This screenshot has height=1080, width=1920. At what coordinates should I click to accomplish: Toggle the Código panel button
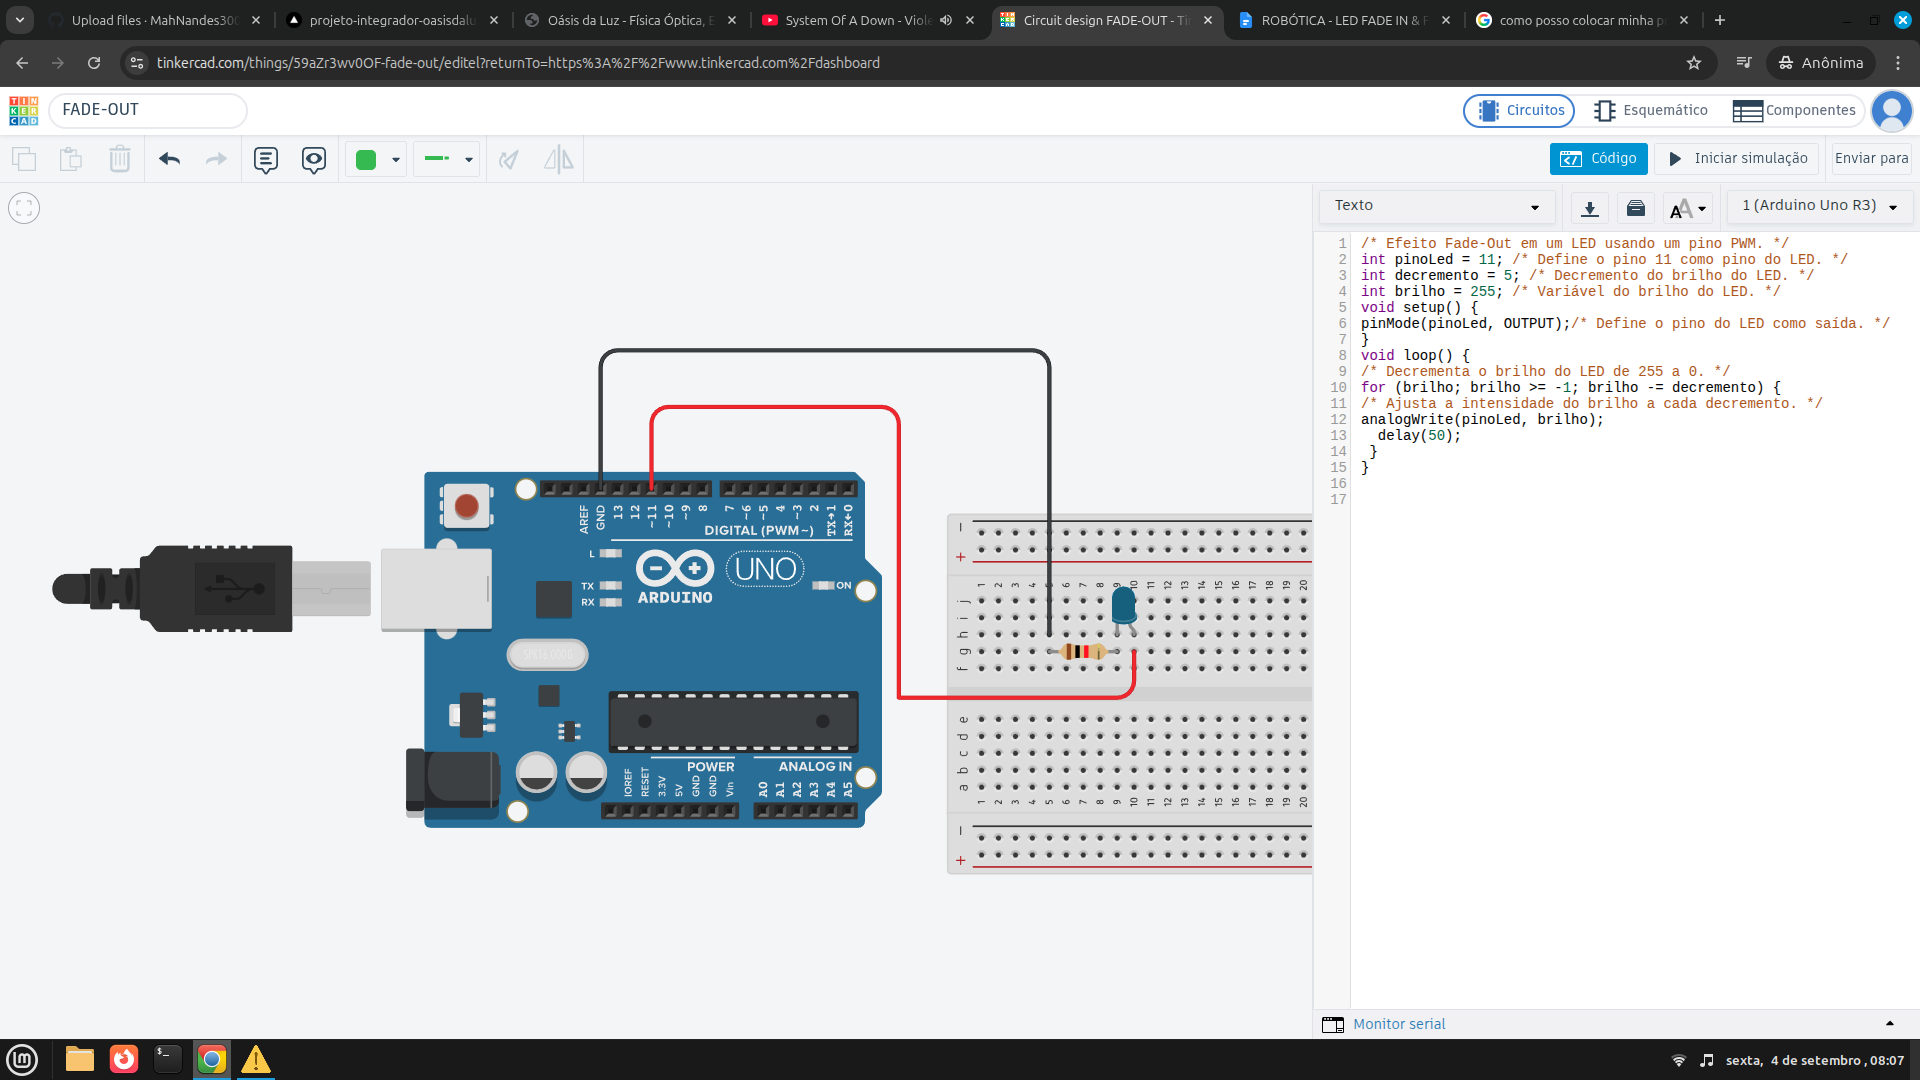tap(1598, 159)
